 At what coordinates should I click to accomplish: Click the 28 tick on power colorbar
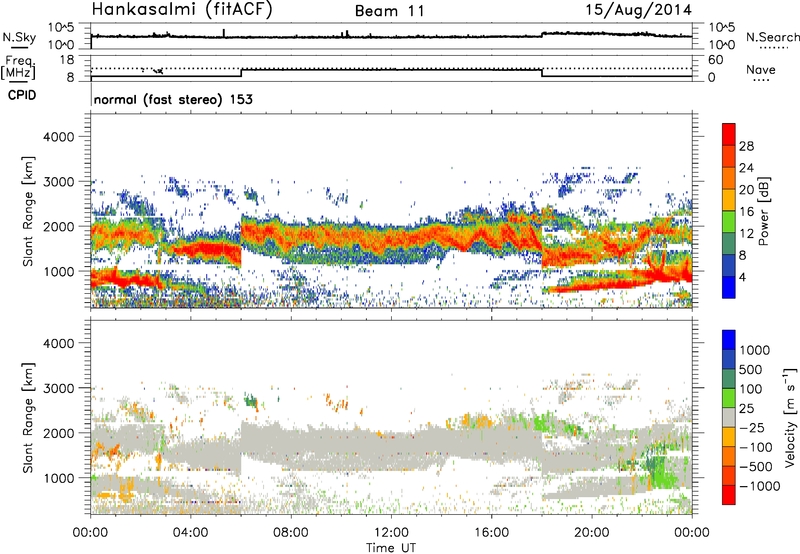pos(746,146)
